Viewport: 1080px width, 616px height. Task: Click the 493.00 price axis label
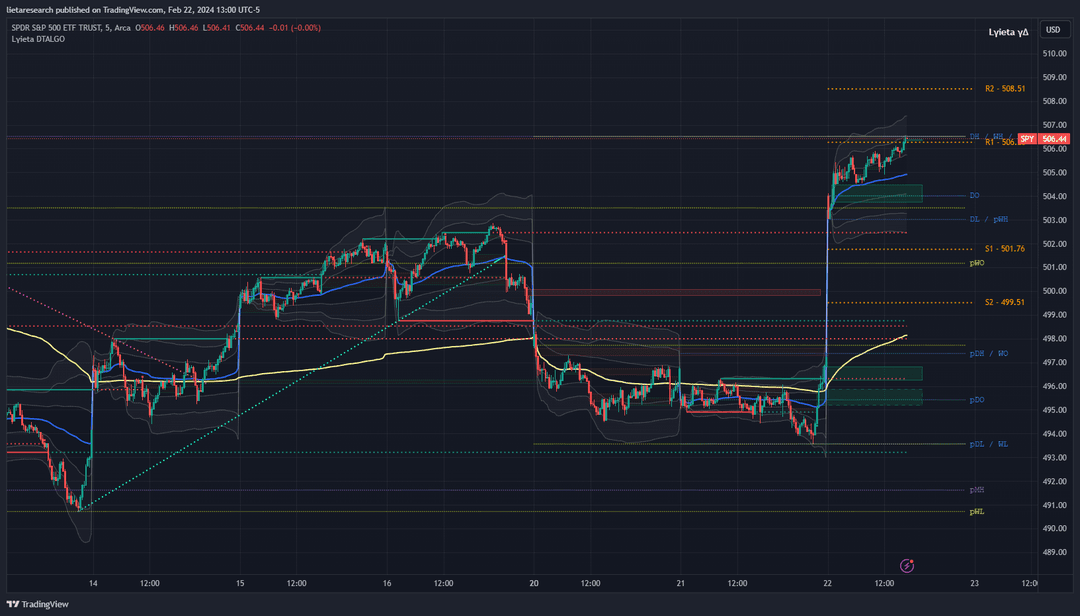point(1054,458)
